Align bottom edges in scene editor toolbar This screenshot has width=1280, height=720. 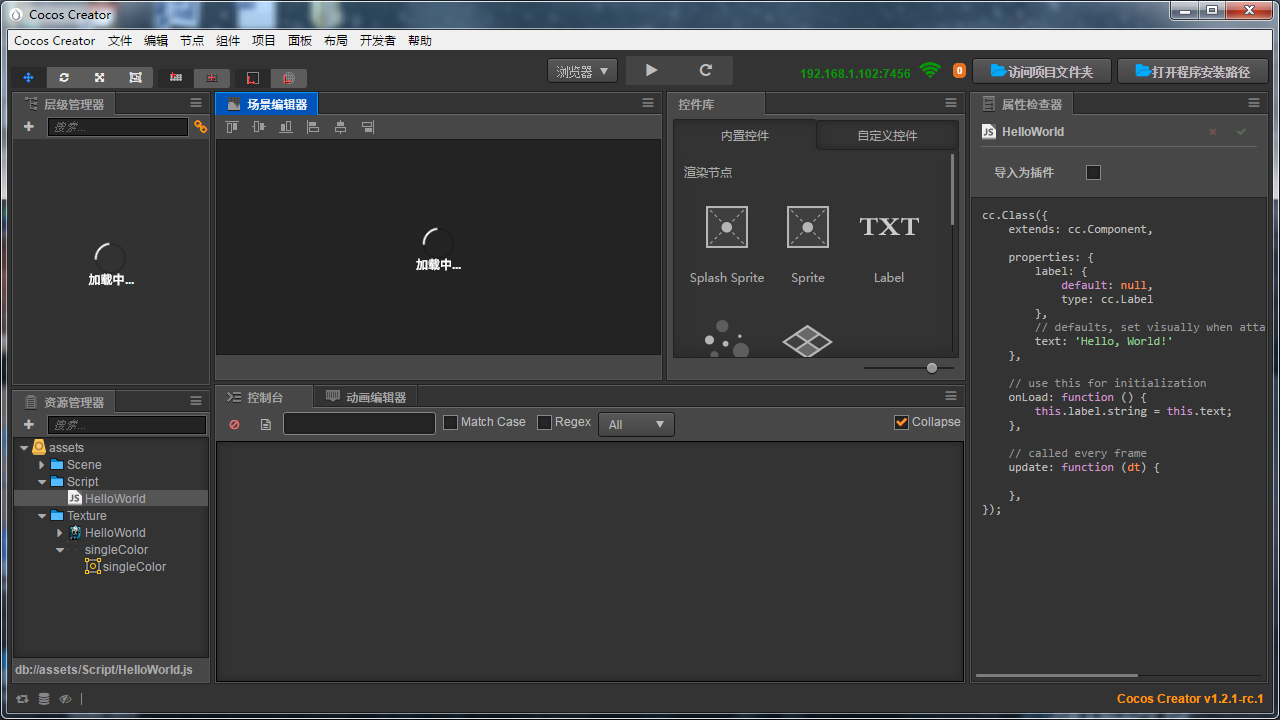[x=286, y=127]
